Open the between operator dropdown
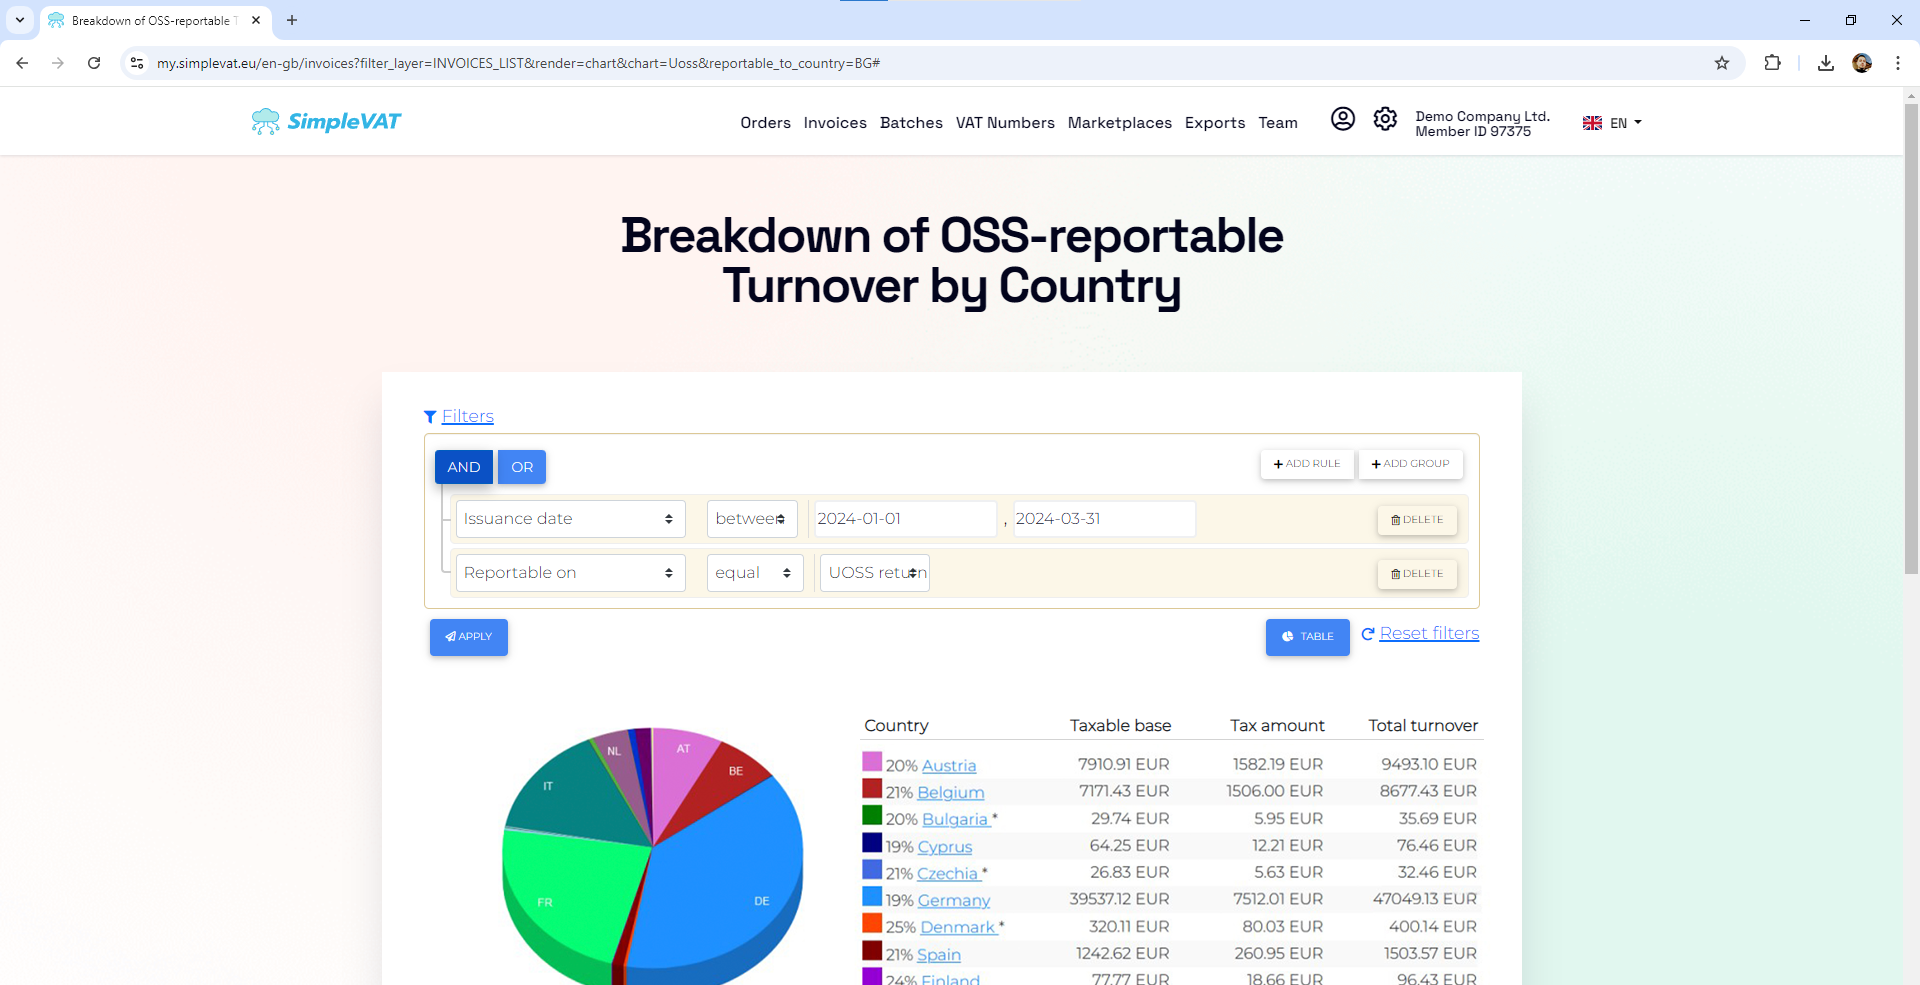The image size is (1920, 985). point(752,519)
